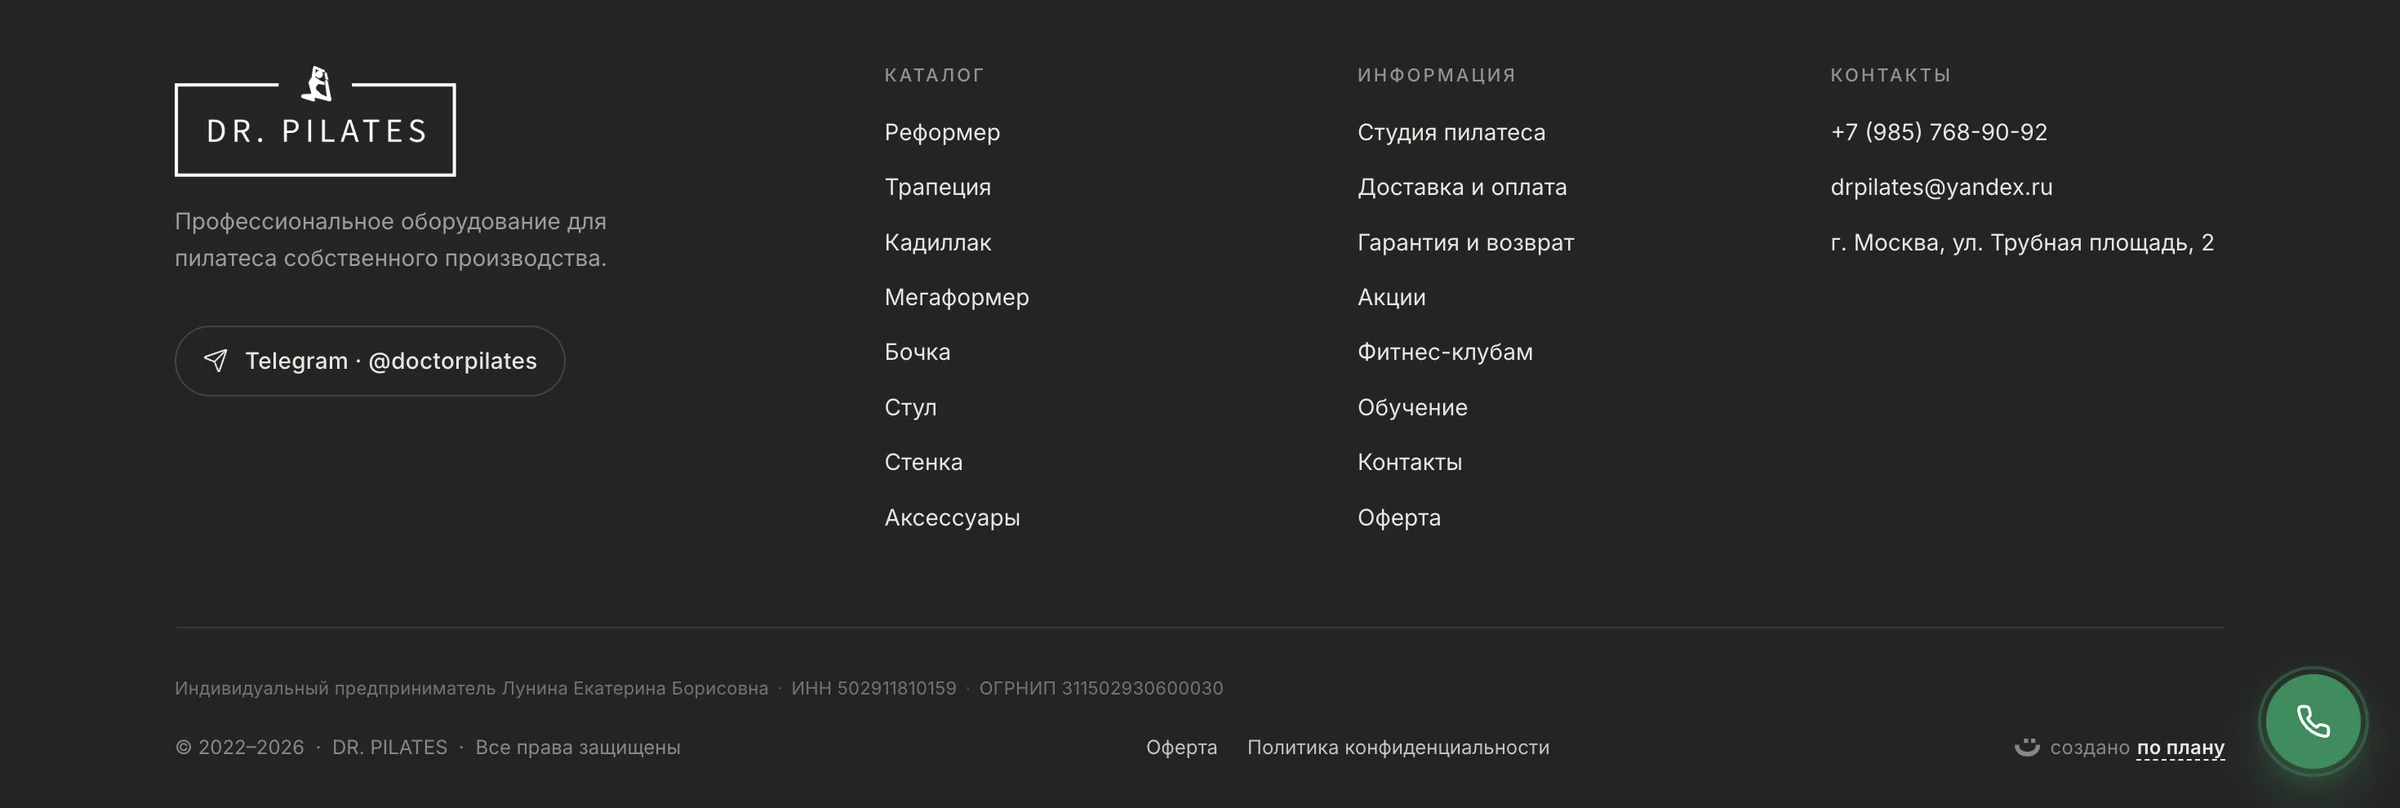Open the Гарантия и возврат page
This screenshot has width=2400, height=808.
1466,242
